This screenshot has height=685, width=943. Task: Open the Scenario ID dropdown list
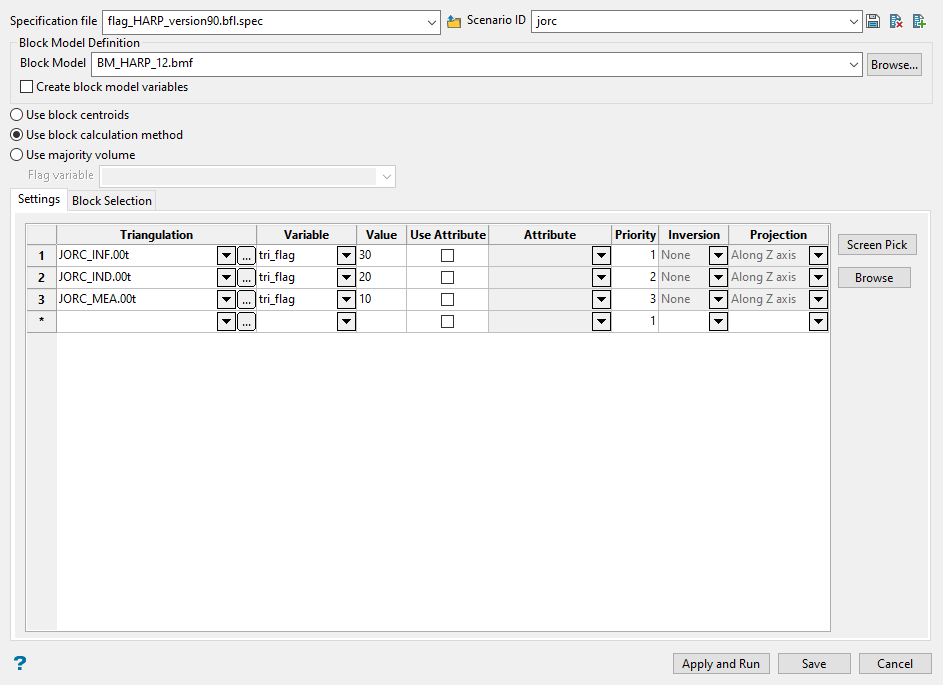click(853, 22)
